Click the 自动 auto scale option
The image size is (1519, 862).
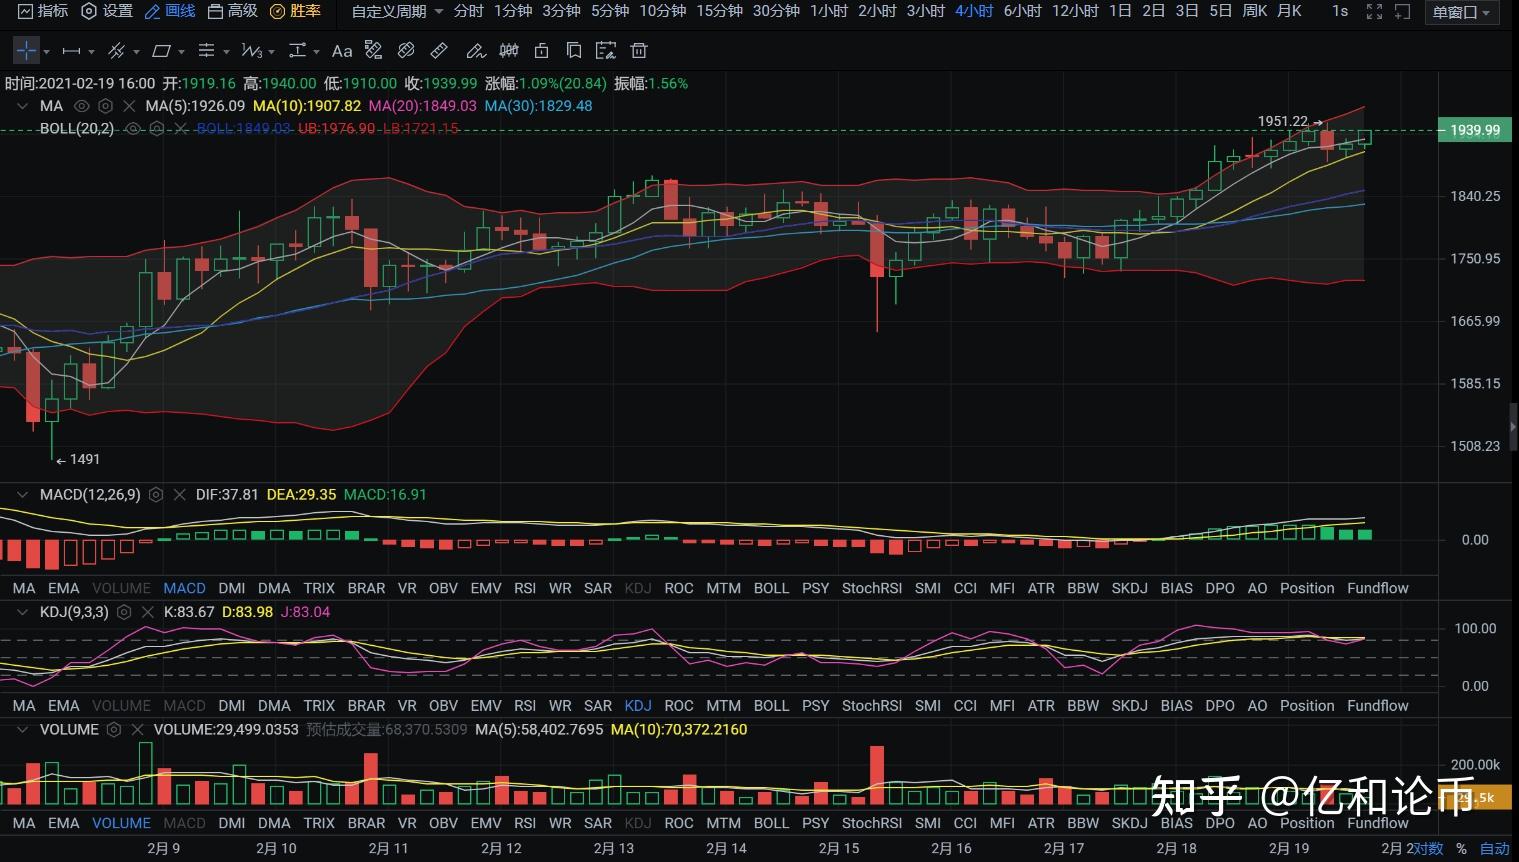pyautogui.click(x=1494, y=849)
